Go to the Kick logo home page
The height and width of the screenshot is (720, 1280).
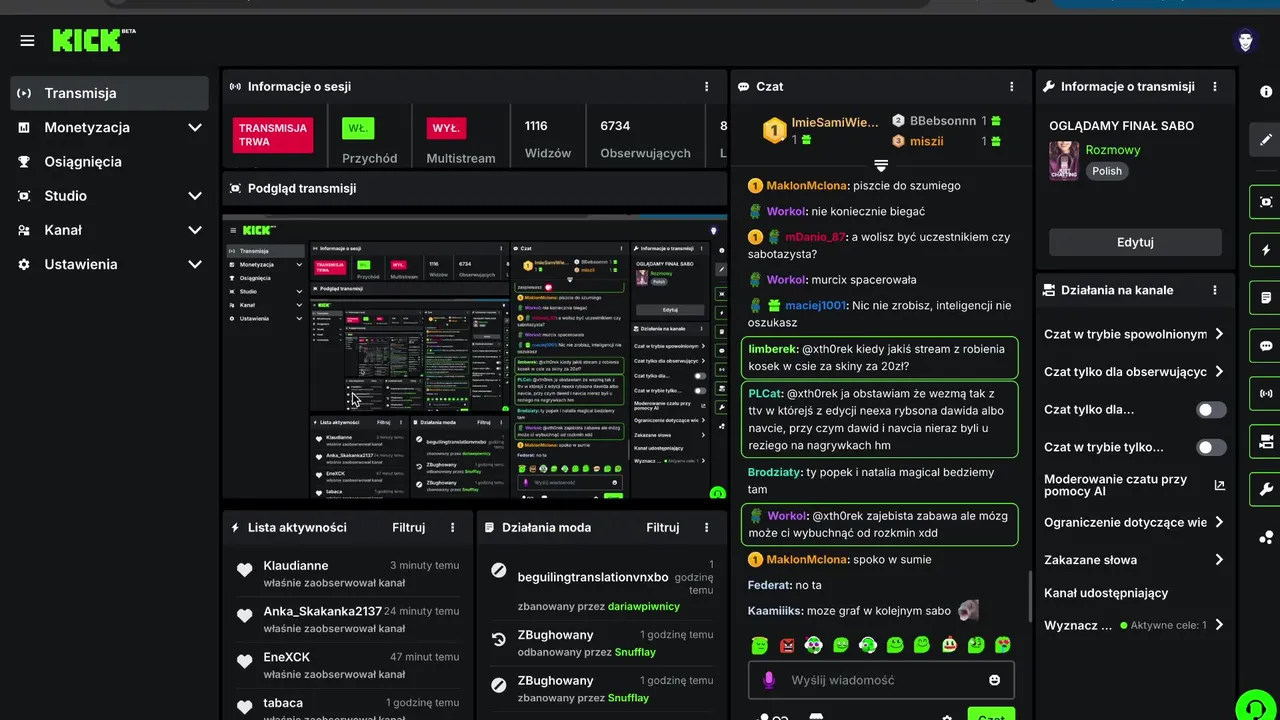click(x=92, y=40)
